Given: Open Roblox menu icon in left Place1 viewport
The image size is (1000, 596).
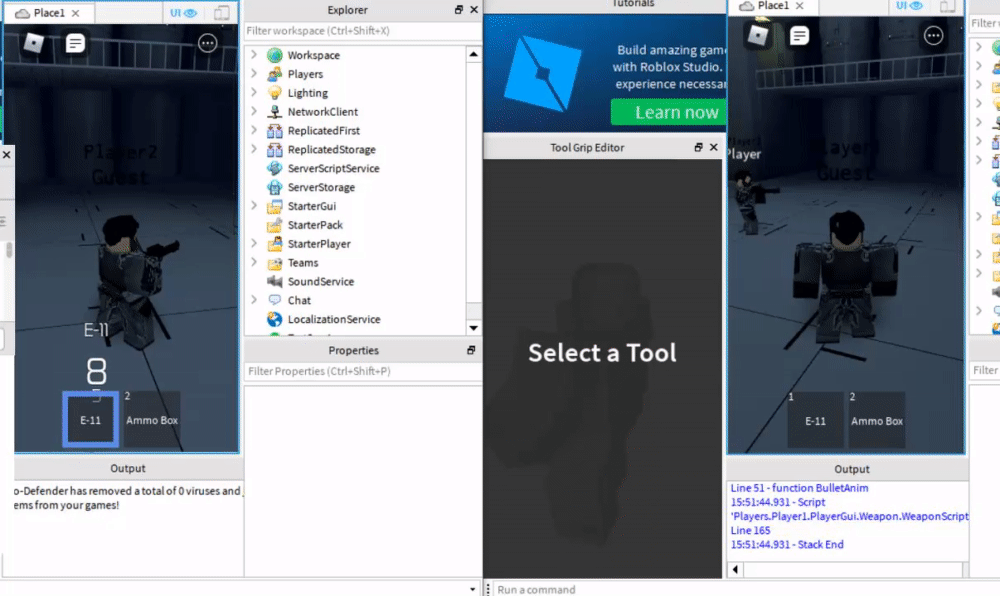Looking at the screenshot, I should (x=34, y=43).
